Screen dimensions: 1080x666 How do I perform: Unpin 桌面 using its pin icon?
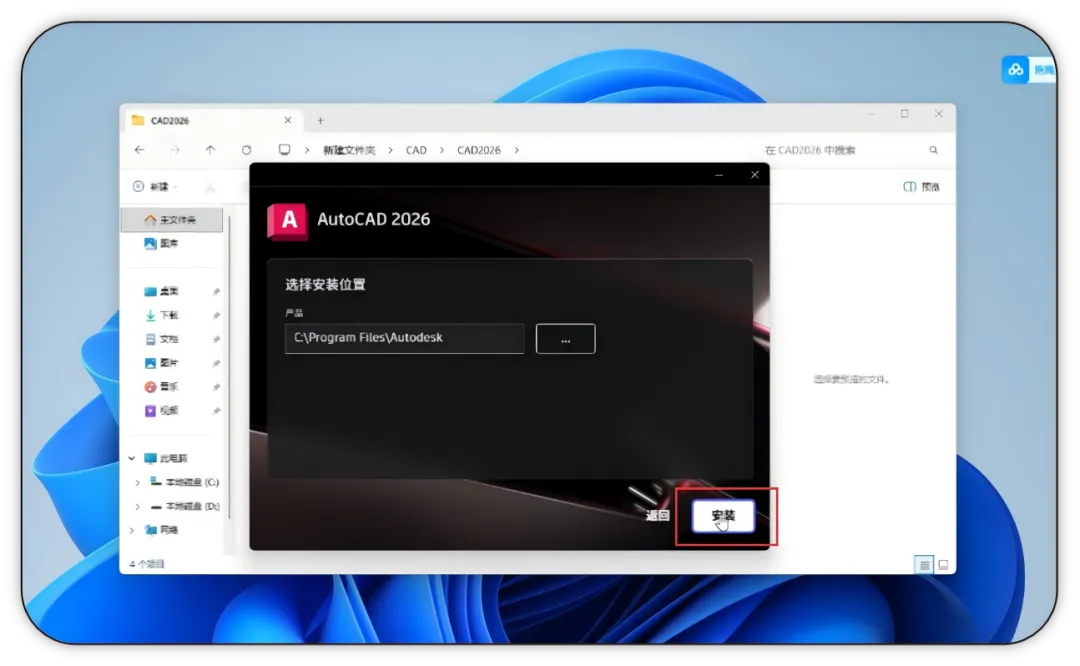coord(216,292)
